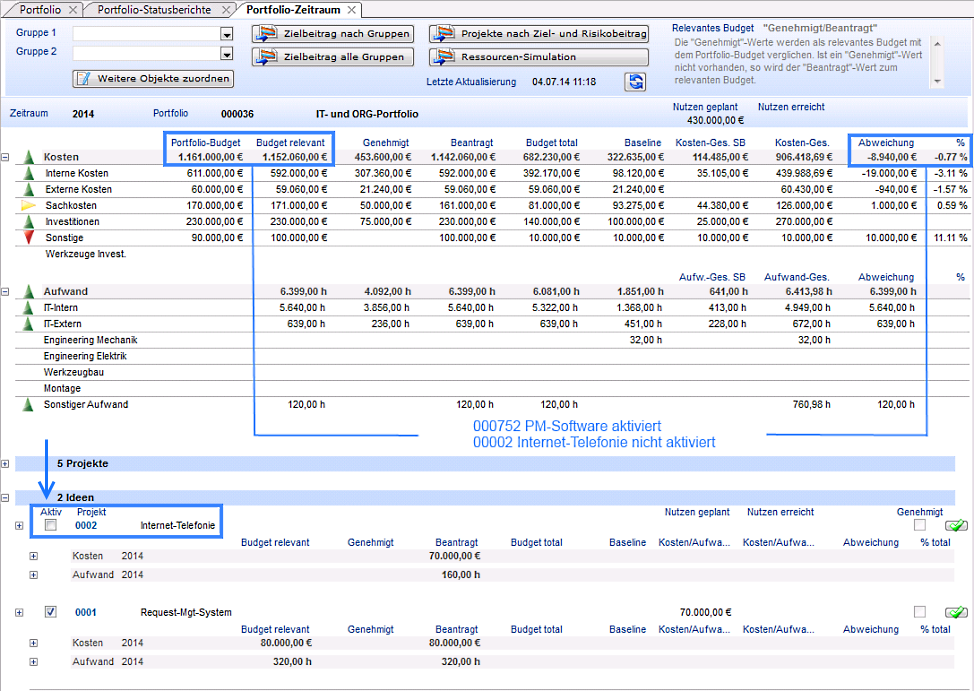Close the Portfolio-Statusberichte tab
The width and height of the screenshot is (974, 691).
click(x=226, y=9)
